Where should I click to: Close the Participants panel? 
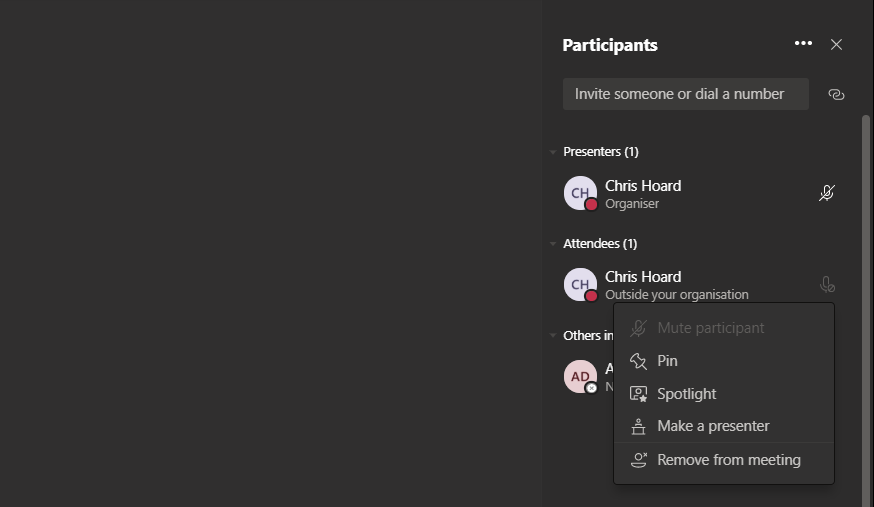(837, 44)
